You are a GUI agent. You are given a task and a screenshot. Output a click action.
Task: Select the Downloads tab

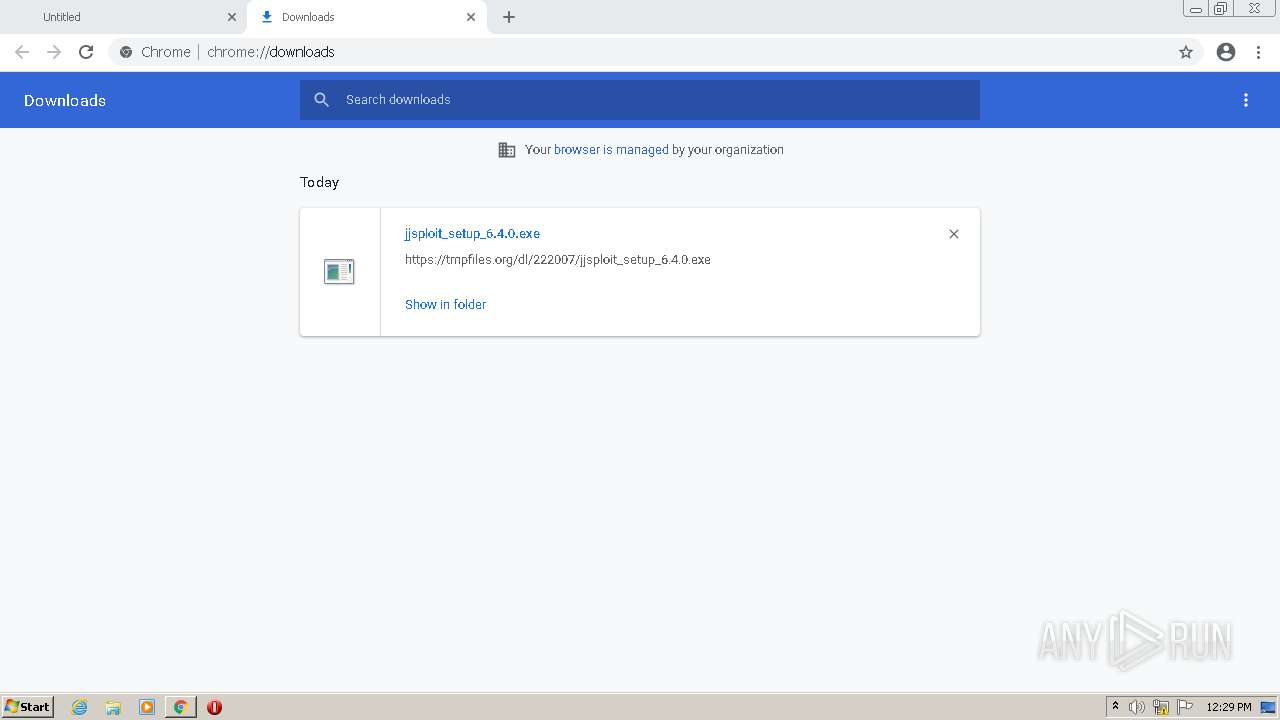[x=367, y=17]
